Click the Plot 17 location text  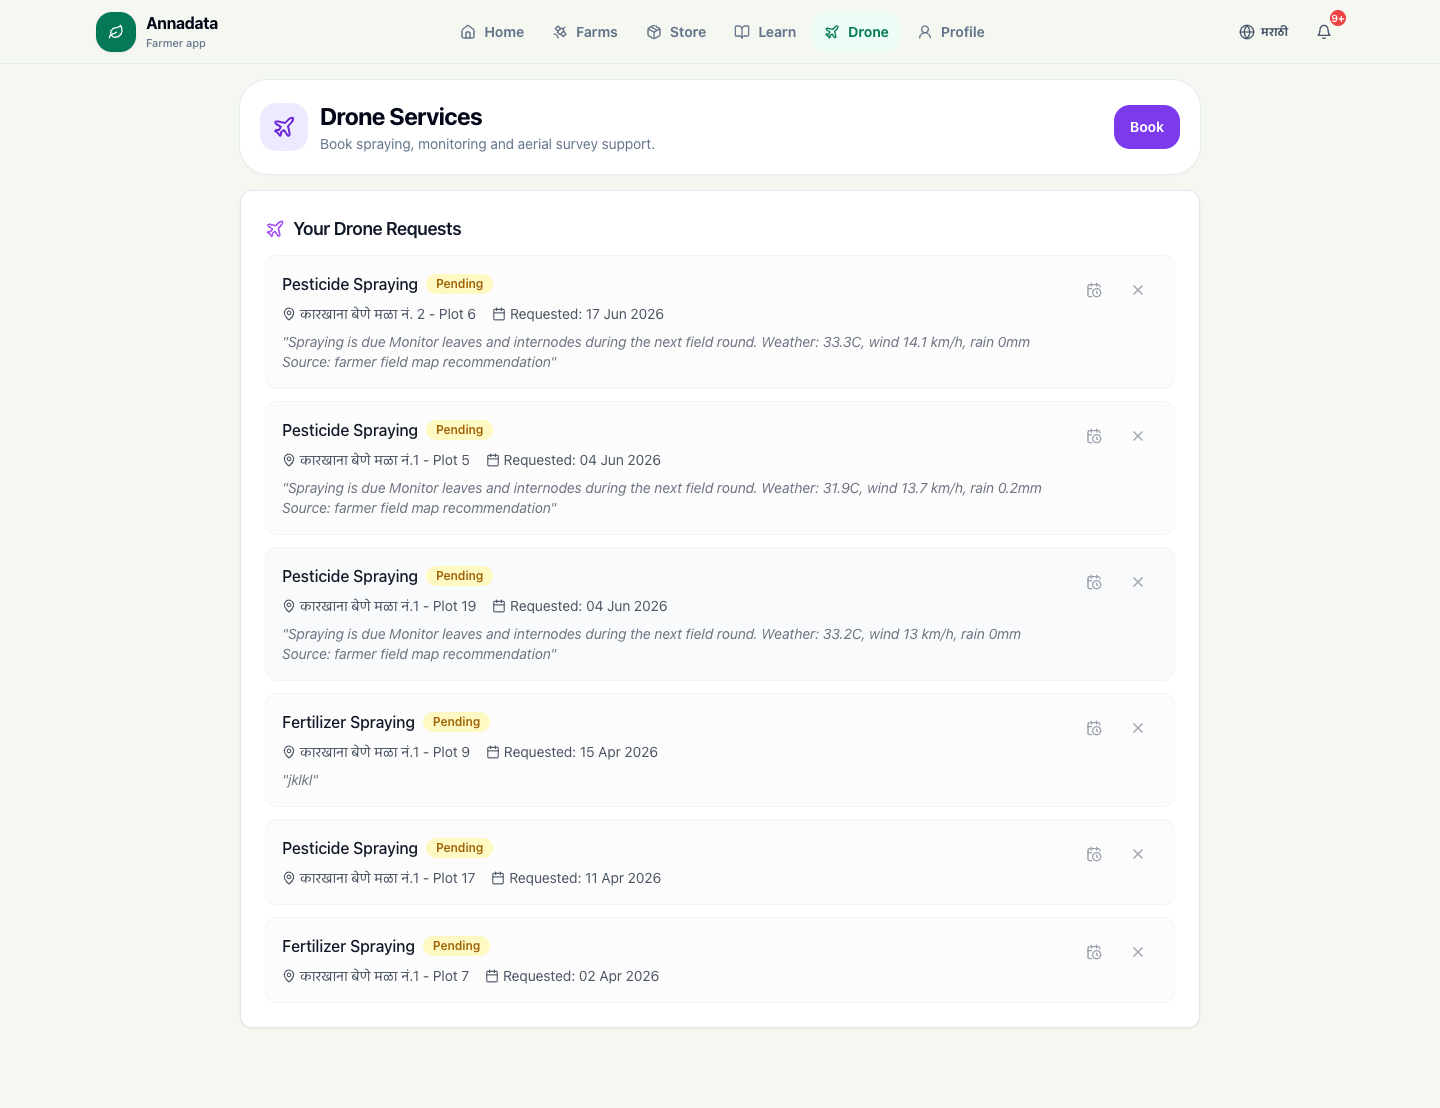coord(388,878)
